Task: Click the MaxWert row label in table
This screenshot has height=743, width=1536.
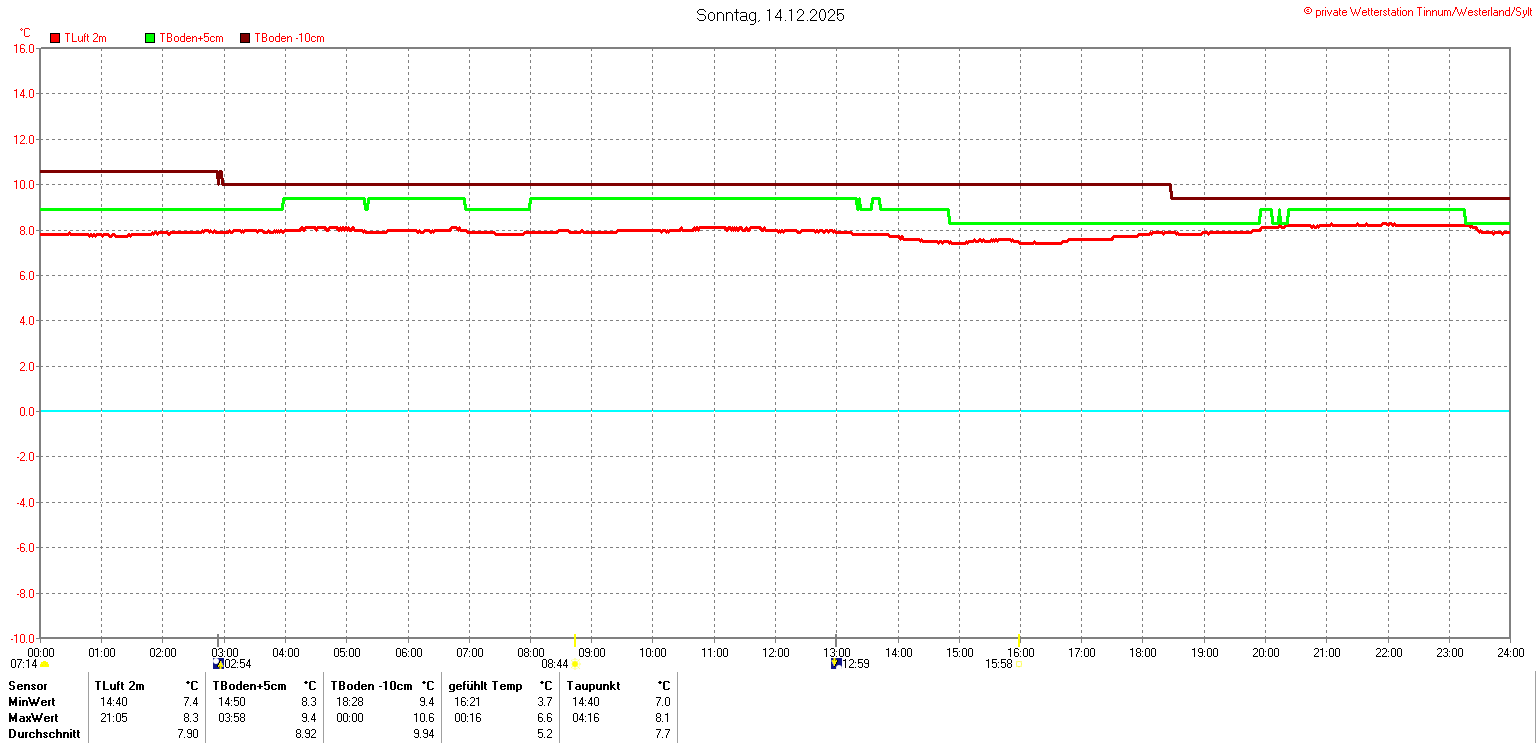Action: pos(34,718)
